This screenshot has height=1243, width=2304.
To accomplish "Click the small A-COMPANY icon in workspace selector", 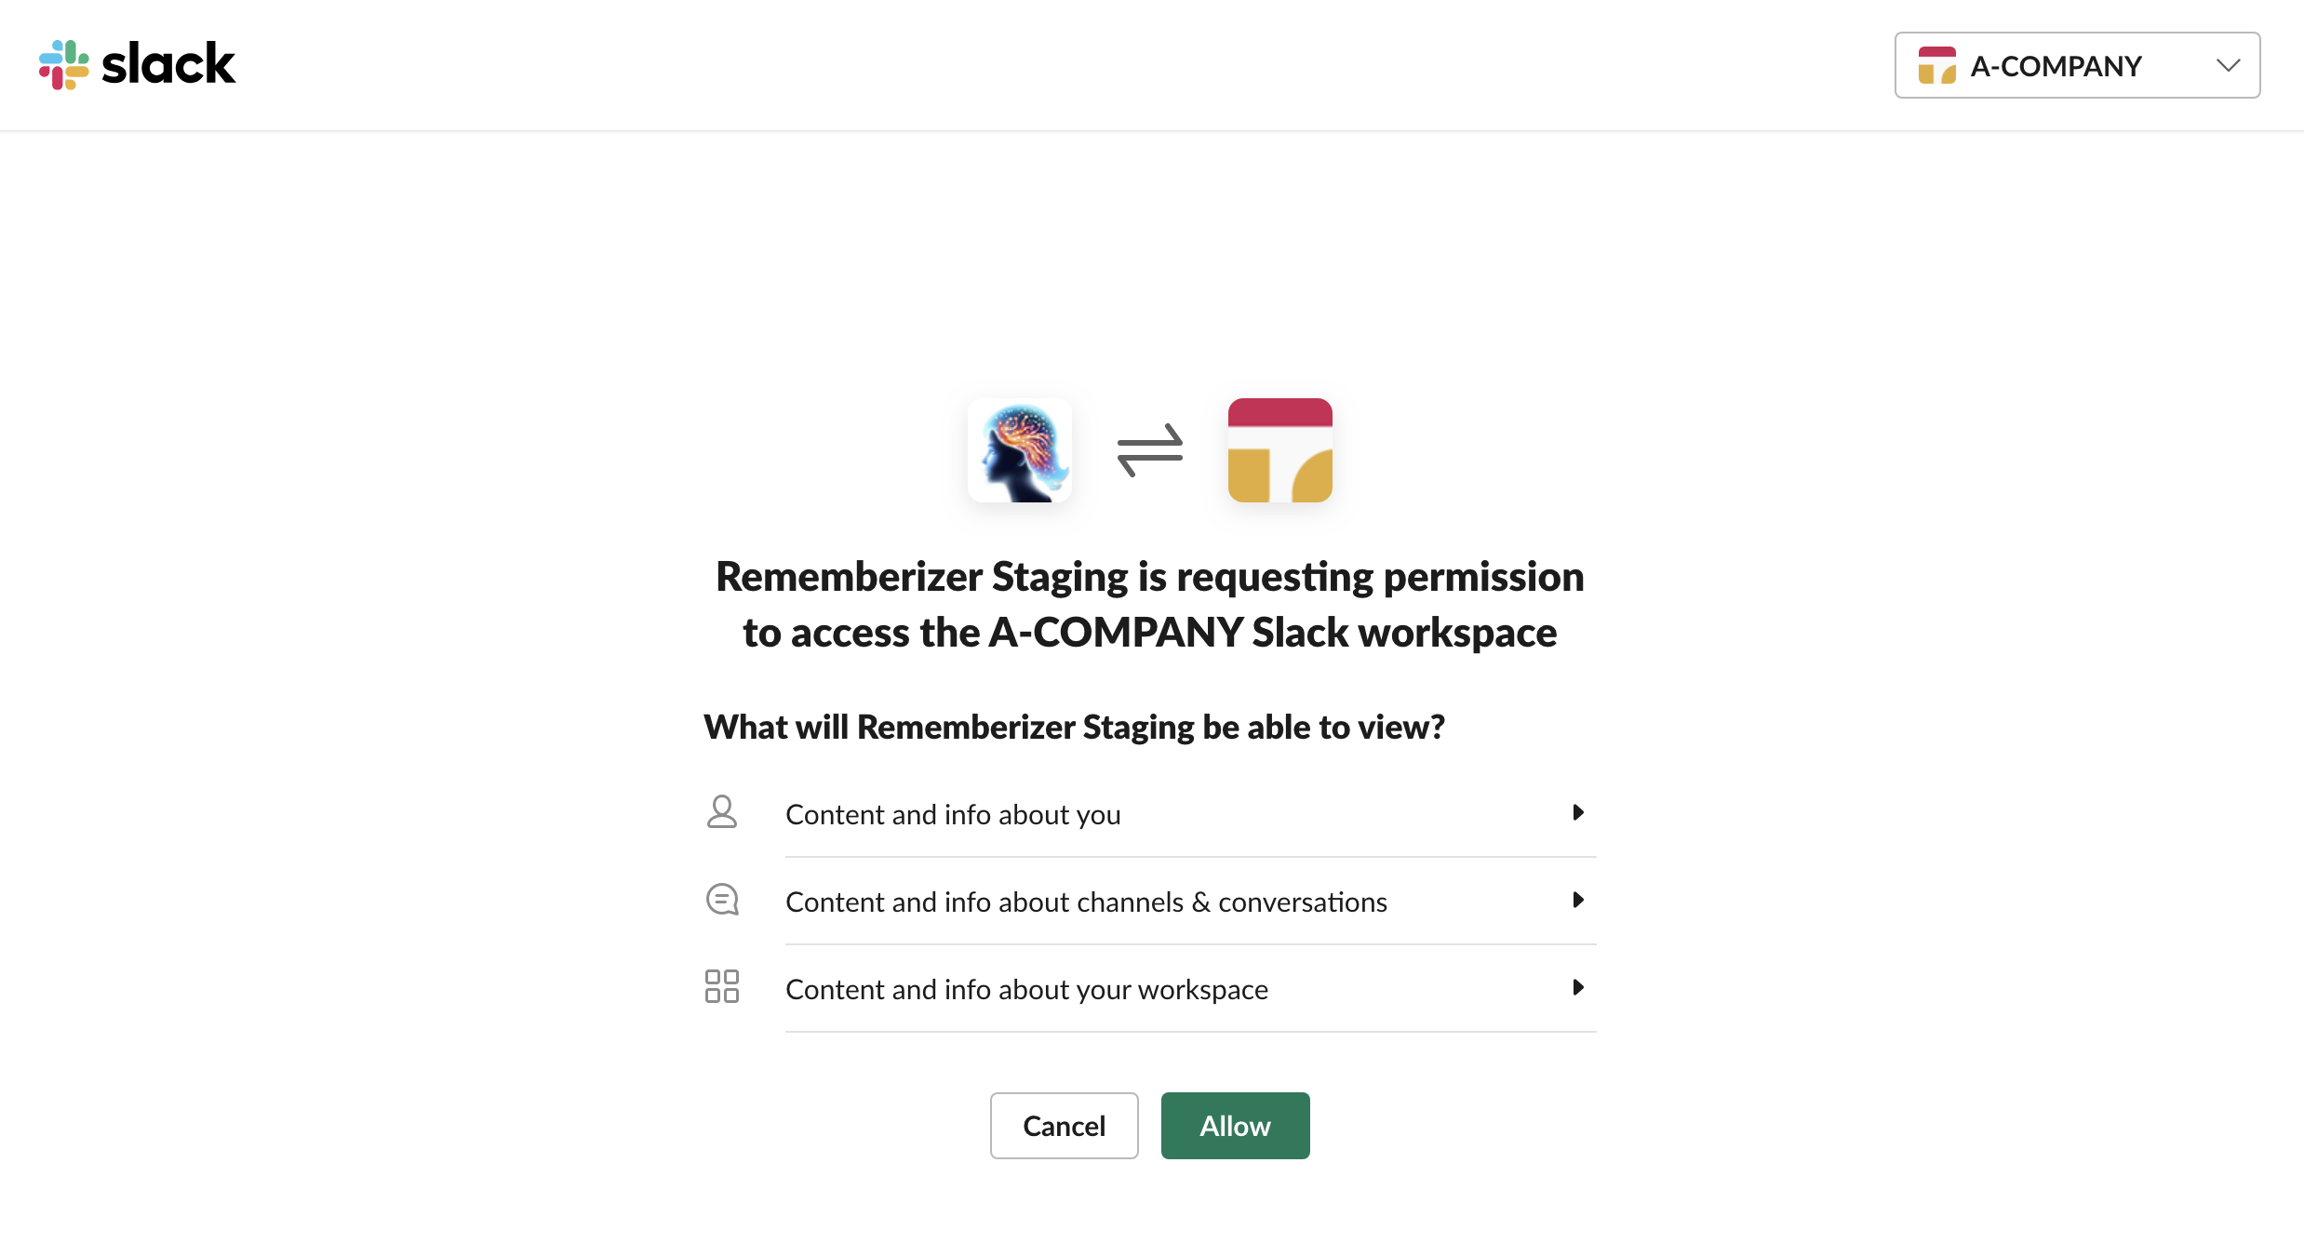I will pos(1936,66).
